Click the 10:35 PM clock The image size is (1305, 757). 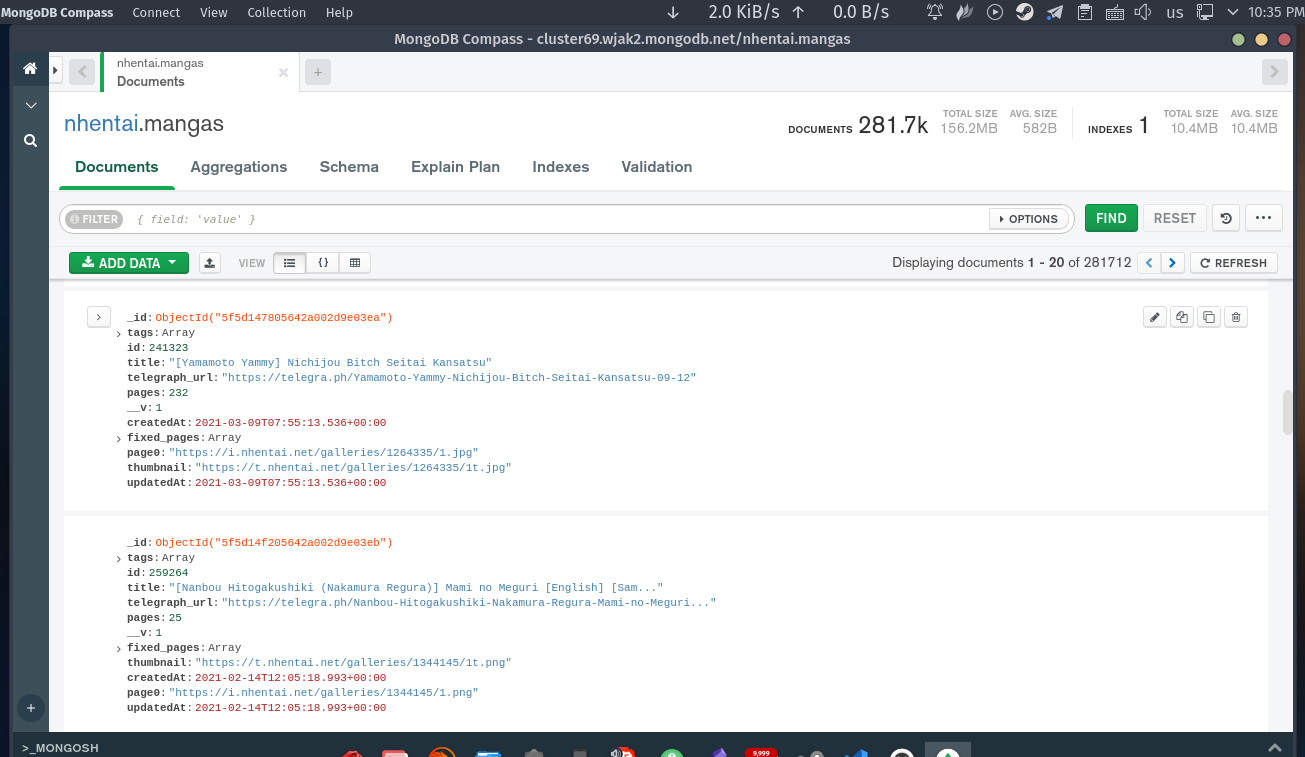tap(1275, 12)
